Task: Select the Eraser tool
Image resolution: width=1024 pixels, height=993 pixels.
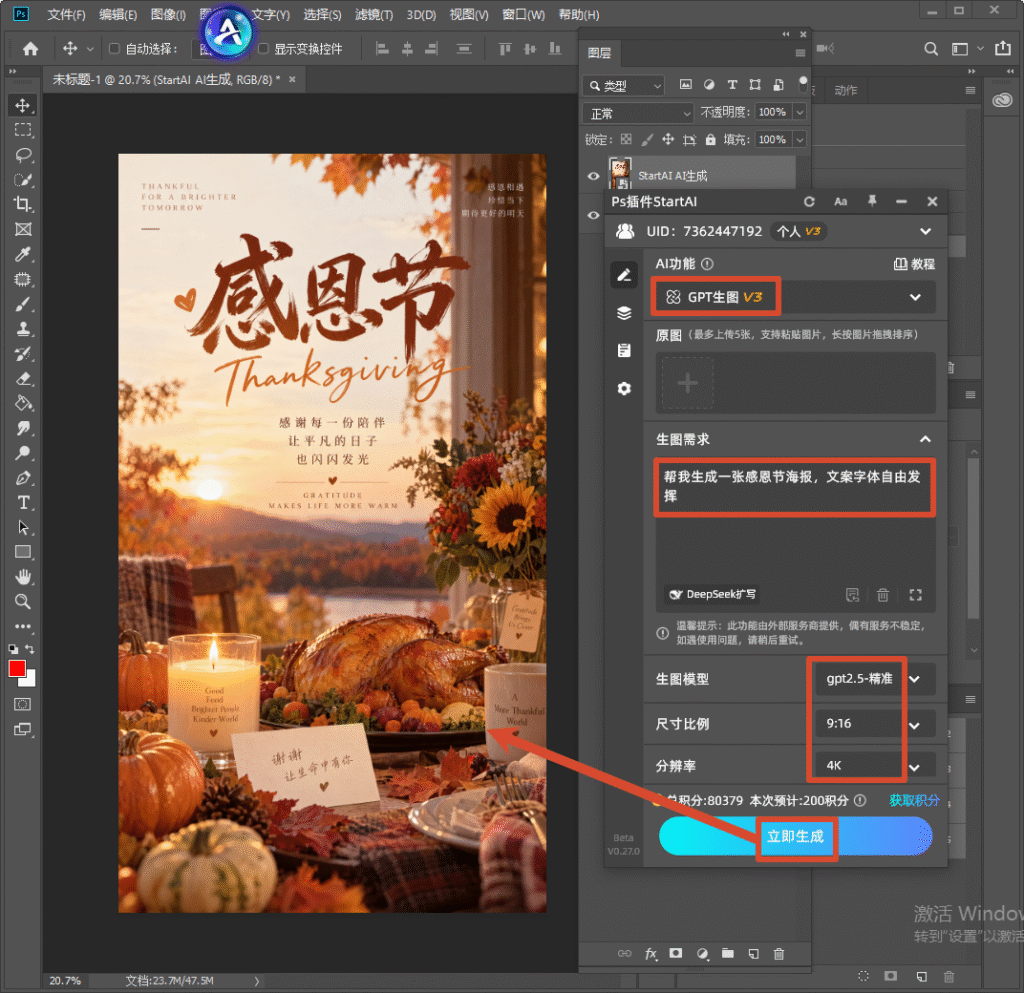Action: tap(23, 379)
